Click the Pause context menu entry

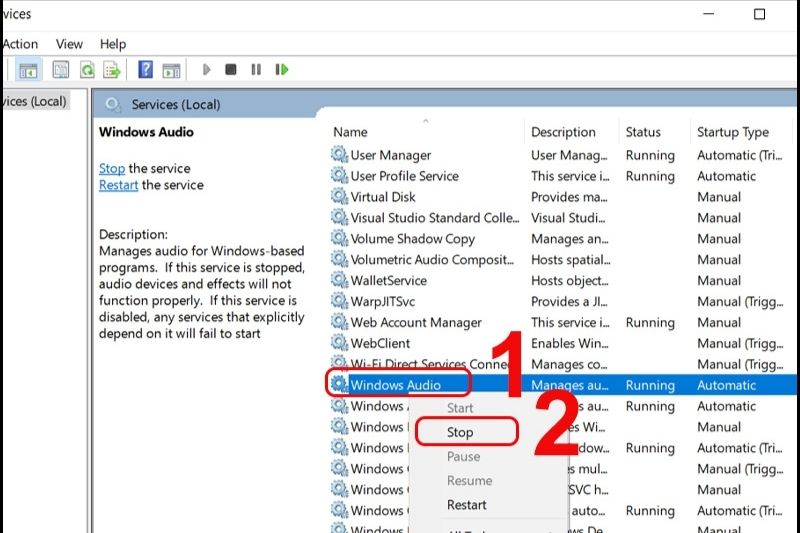[463, 456]
